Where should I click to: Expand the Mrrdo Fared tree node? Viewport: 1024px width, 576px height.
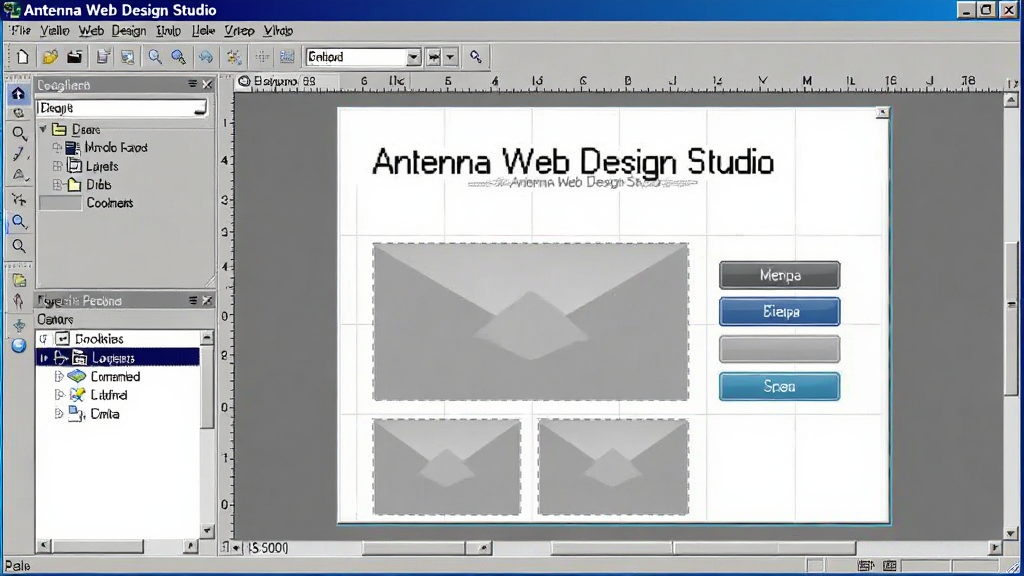click(x=57, y=148)
